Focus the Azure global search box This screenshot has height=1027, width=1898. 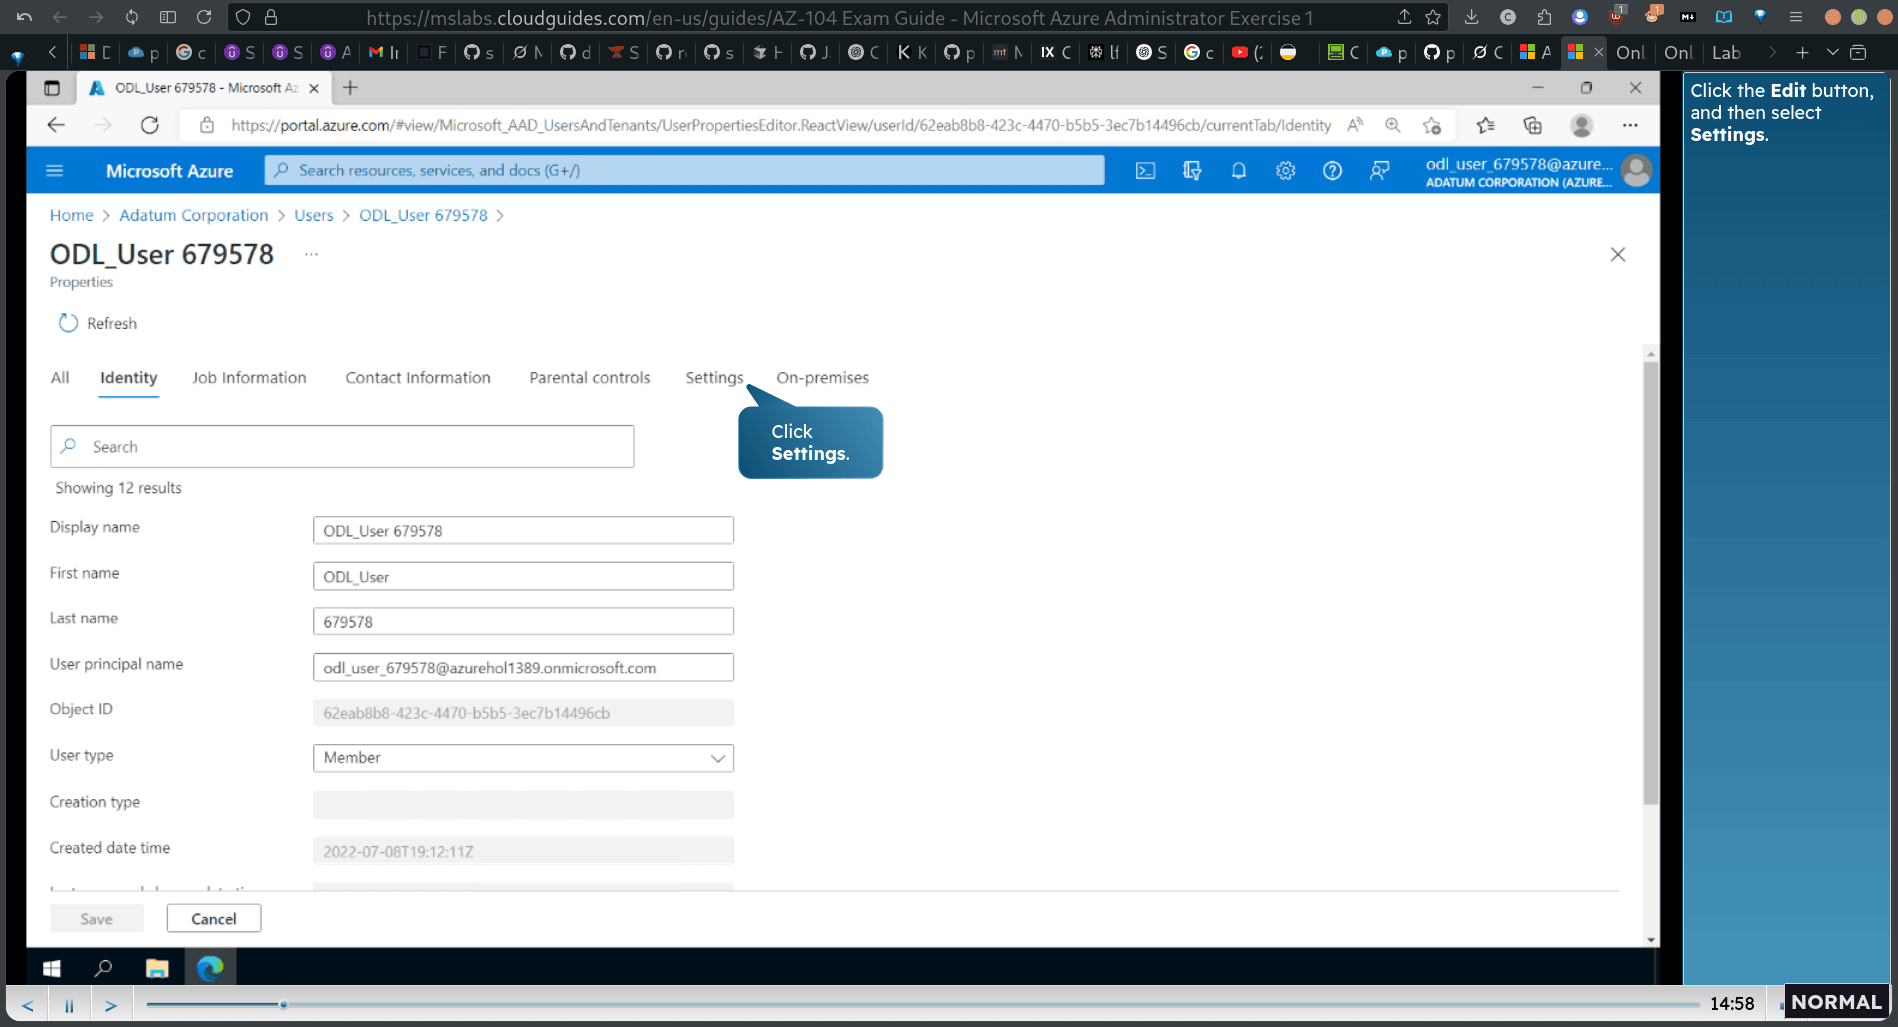[x=684, y=171]
